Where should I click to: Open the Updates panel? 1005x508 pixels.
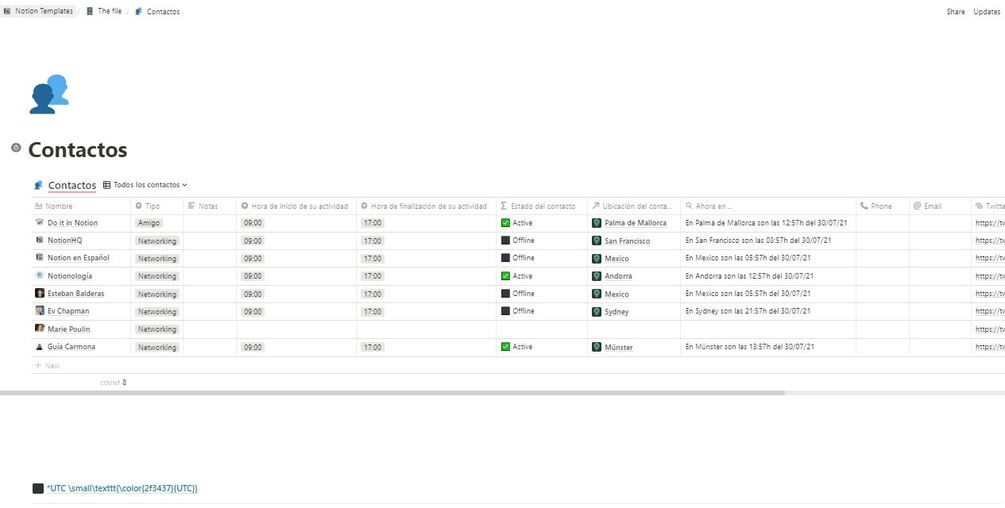click(986, 12)
